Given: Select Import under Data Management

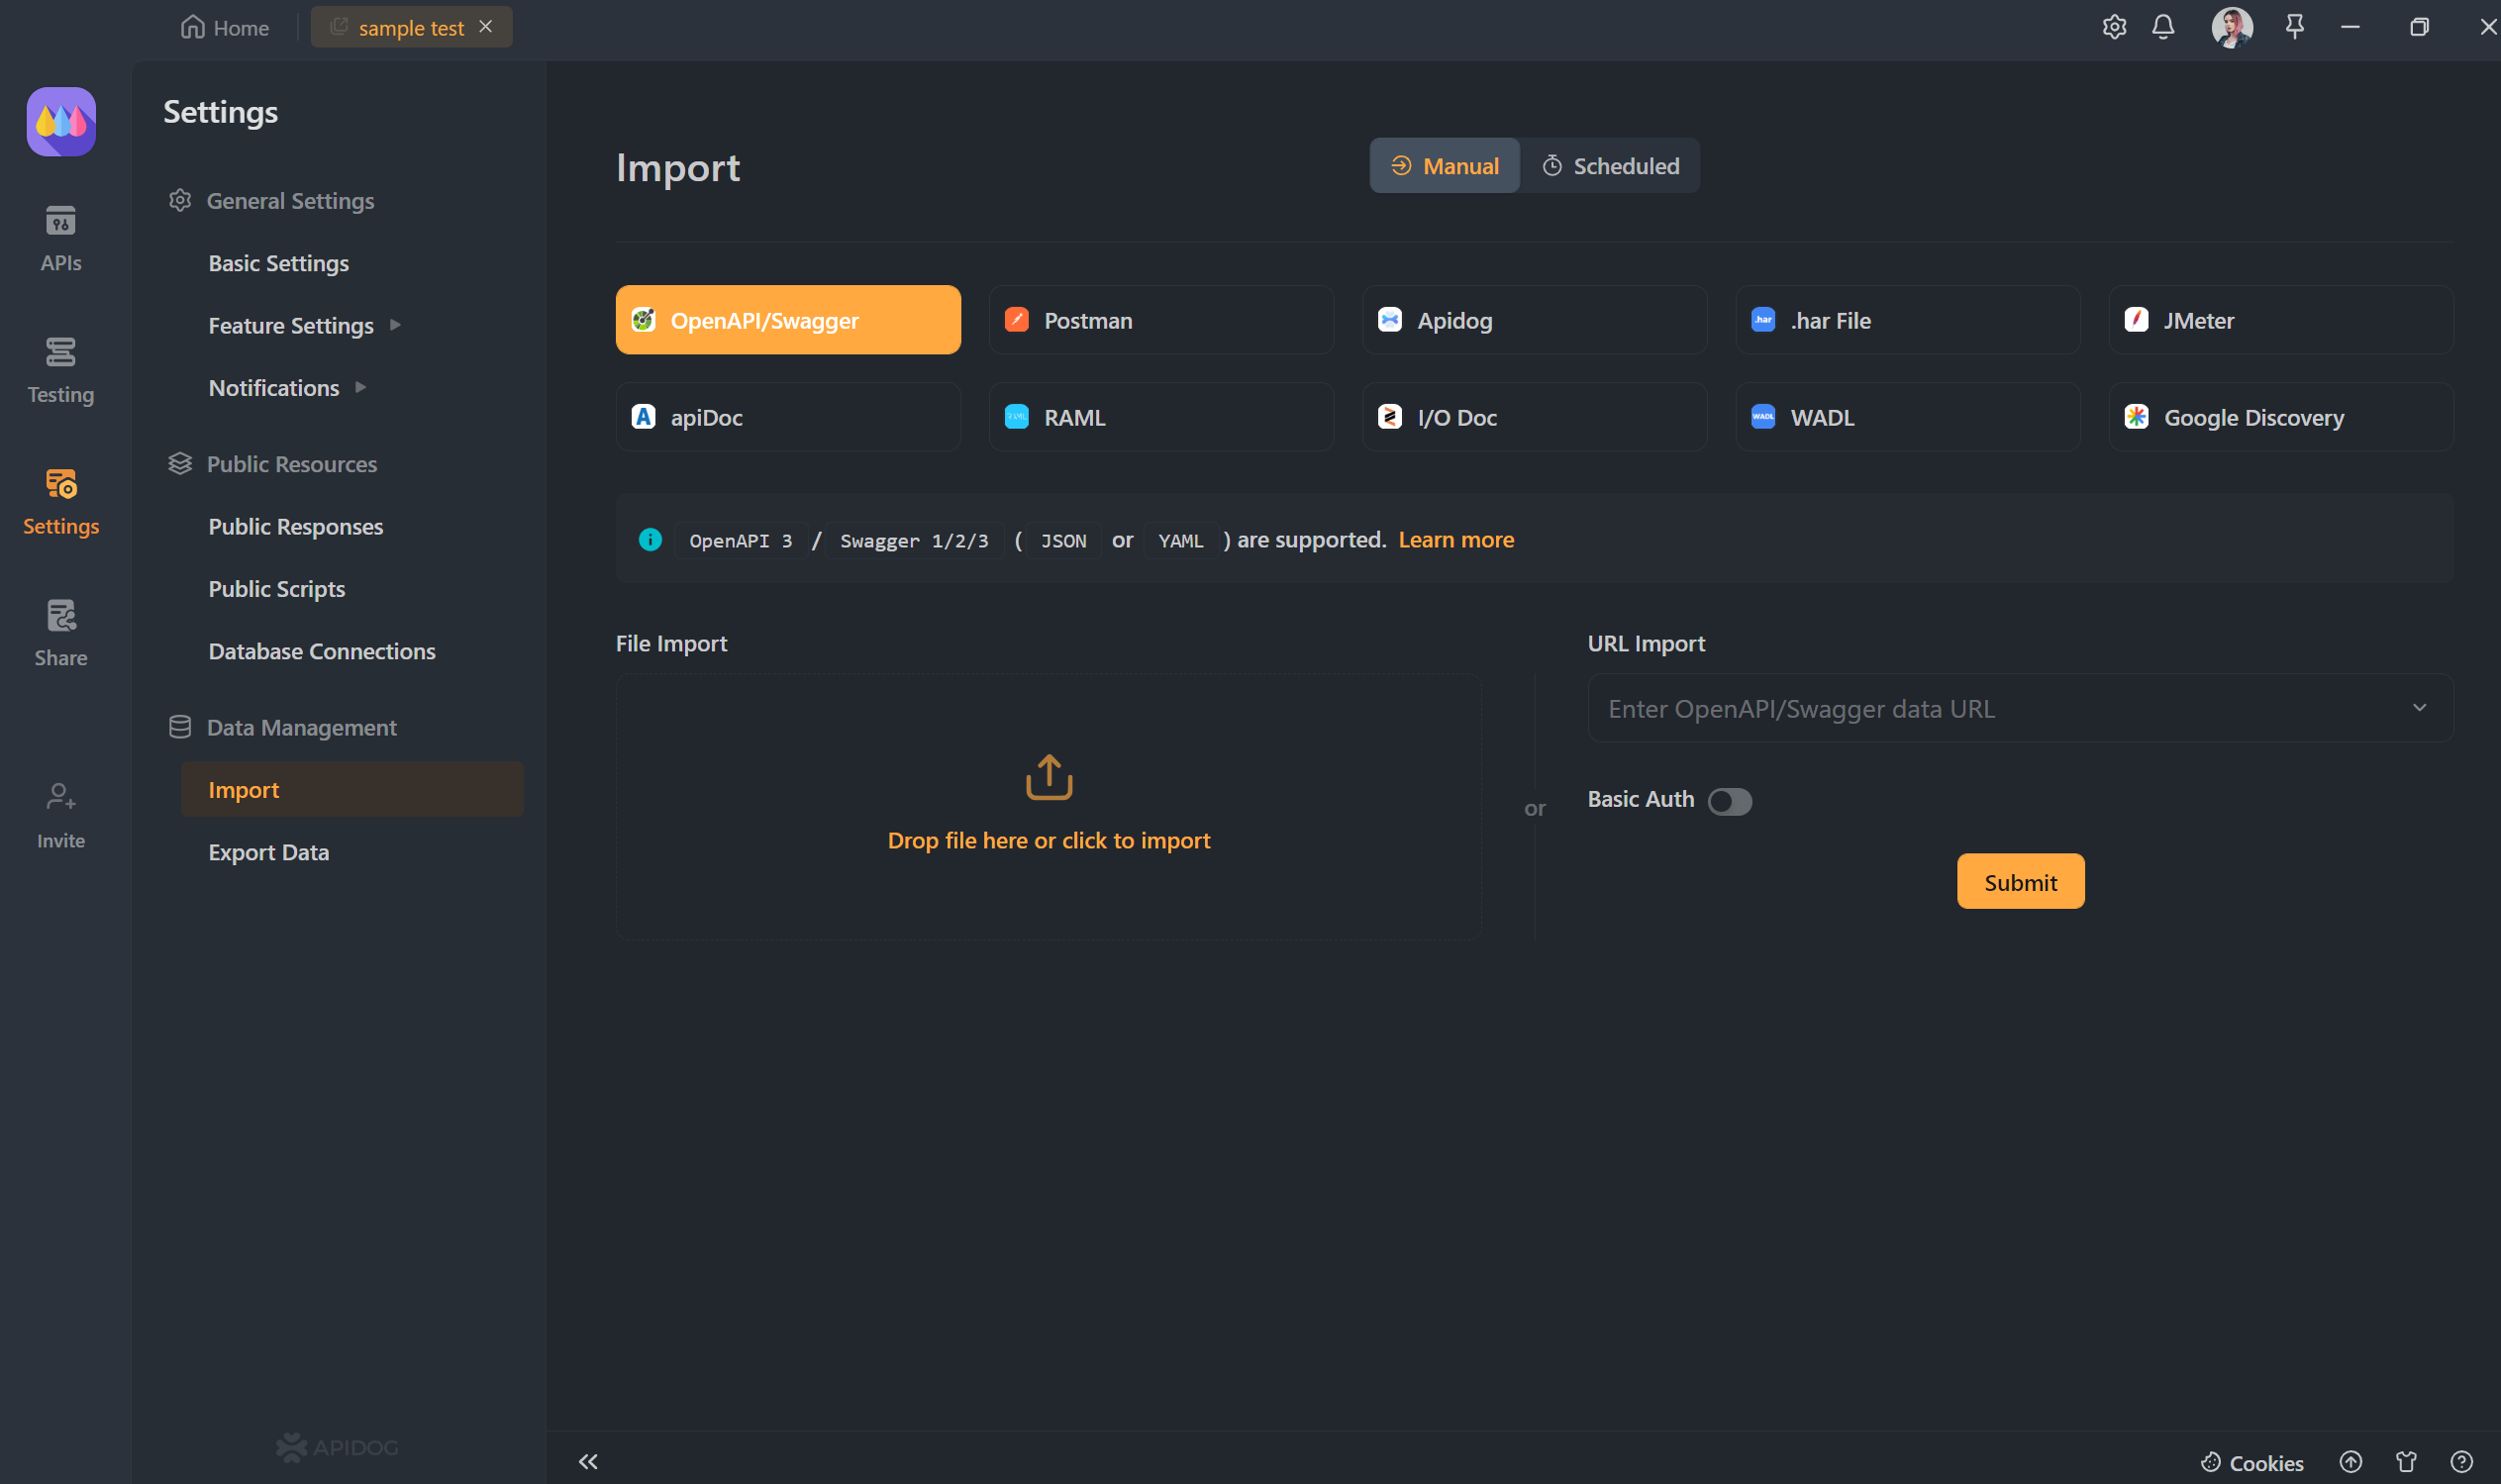Looking at the screenshot, I should tap(352, 789).
